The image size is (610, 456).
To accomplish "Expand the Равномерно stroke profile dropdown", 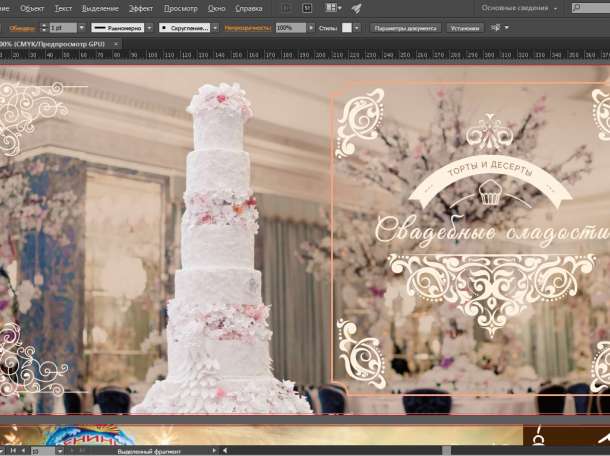I will (x=148, y=28).
